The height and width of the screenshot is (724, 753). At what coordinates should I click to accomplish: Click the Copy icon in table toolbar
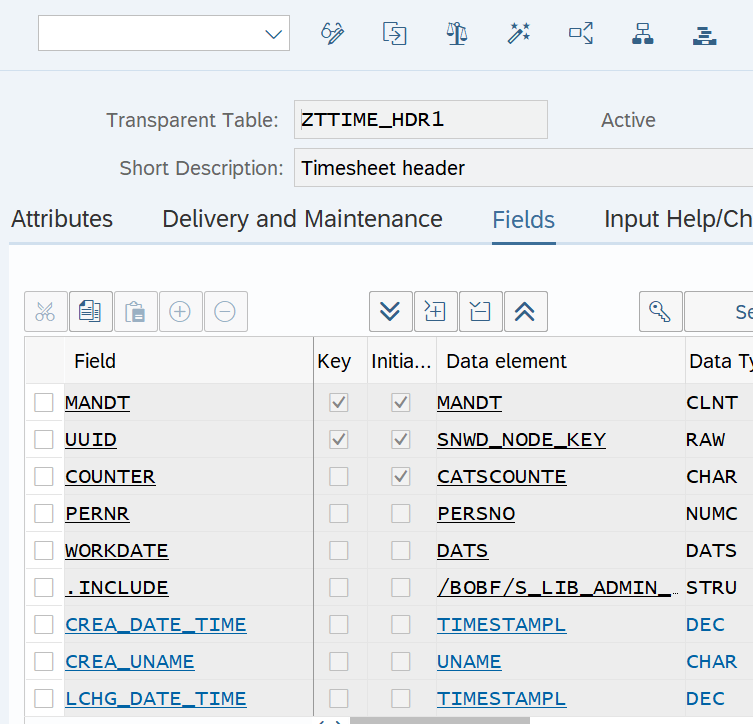[91, 312]
